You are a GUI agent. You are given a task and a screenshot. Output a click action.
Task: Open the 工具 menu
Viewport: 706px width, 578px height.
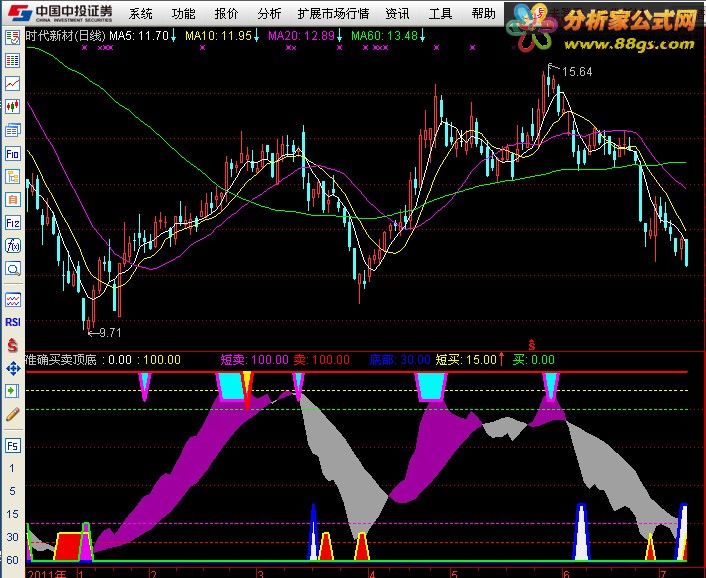(x=440, y=14)
